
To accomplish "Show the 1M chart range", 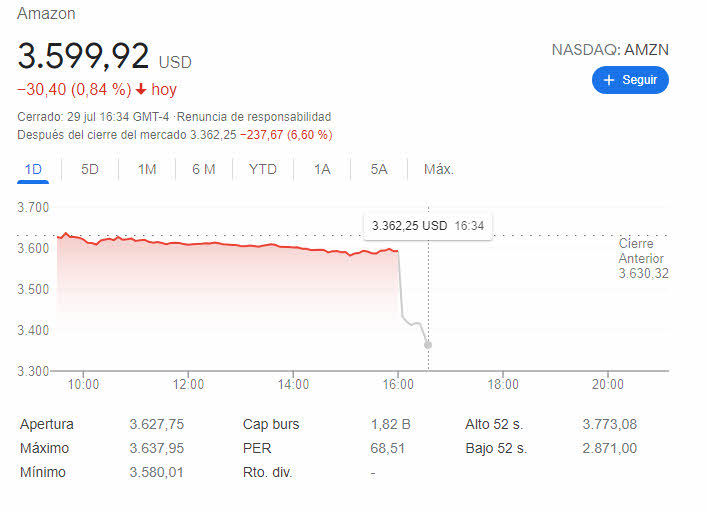I will click(x=147, y=169).
